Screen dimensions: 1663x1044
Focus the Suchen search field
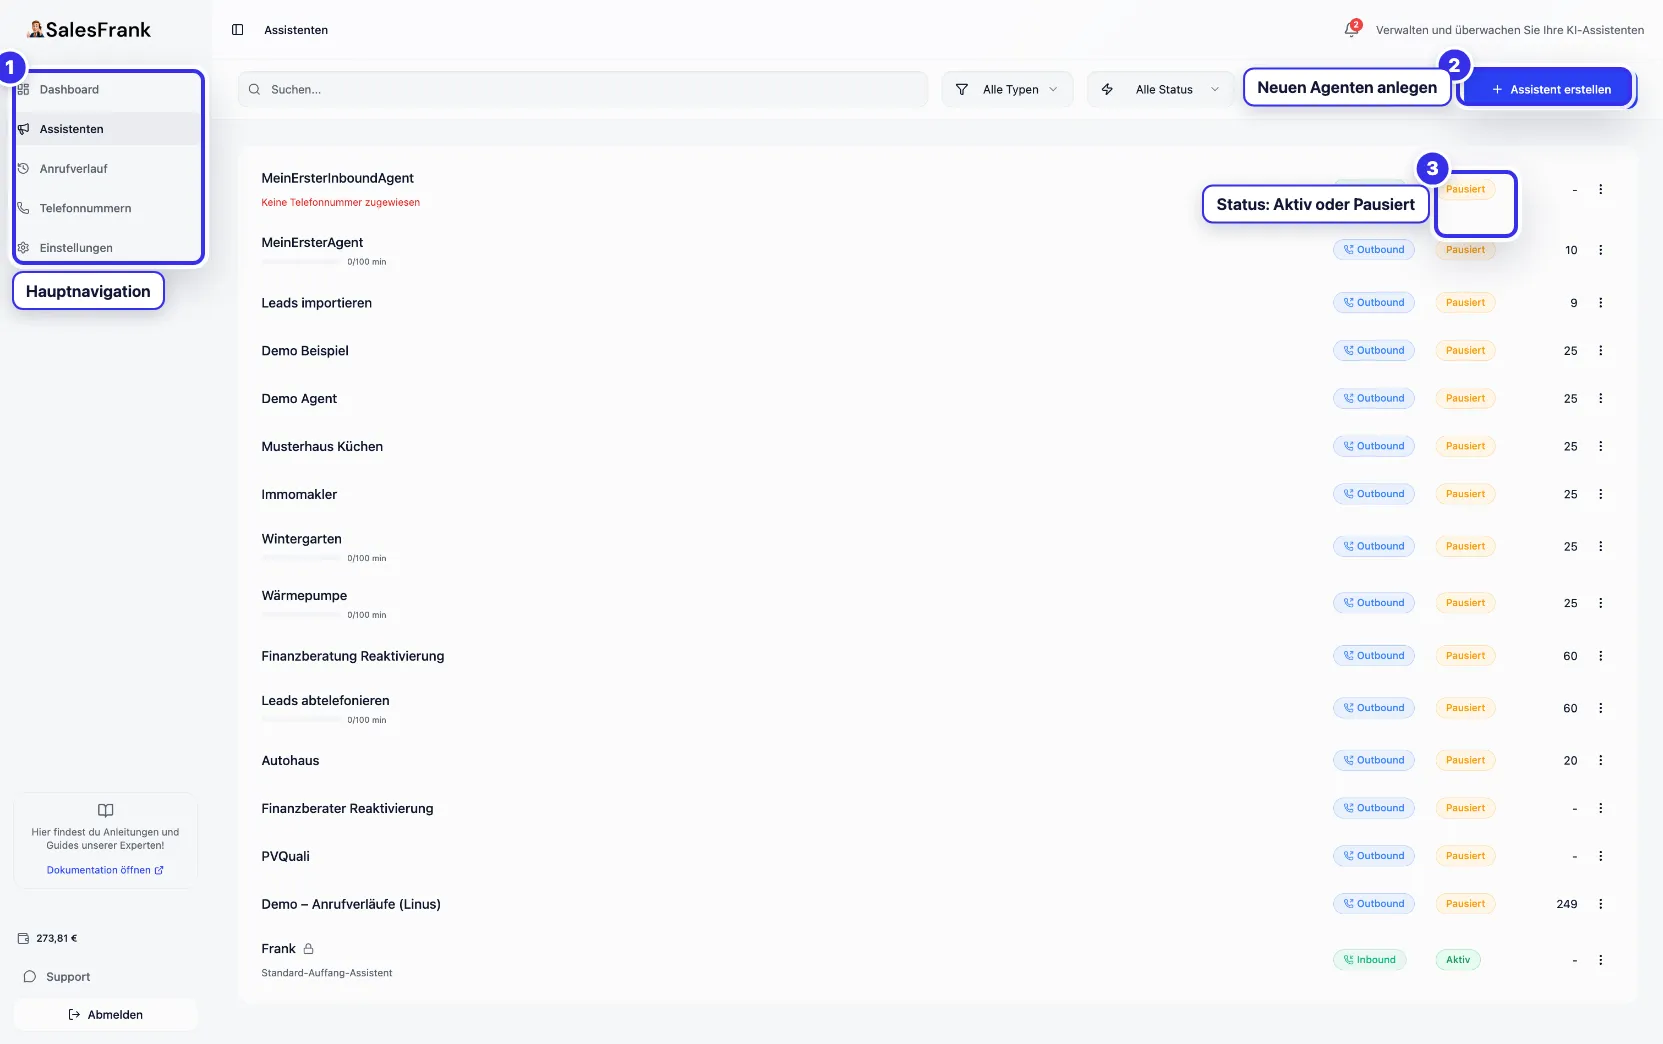coord(583,89)
